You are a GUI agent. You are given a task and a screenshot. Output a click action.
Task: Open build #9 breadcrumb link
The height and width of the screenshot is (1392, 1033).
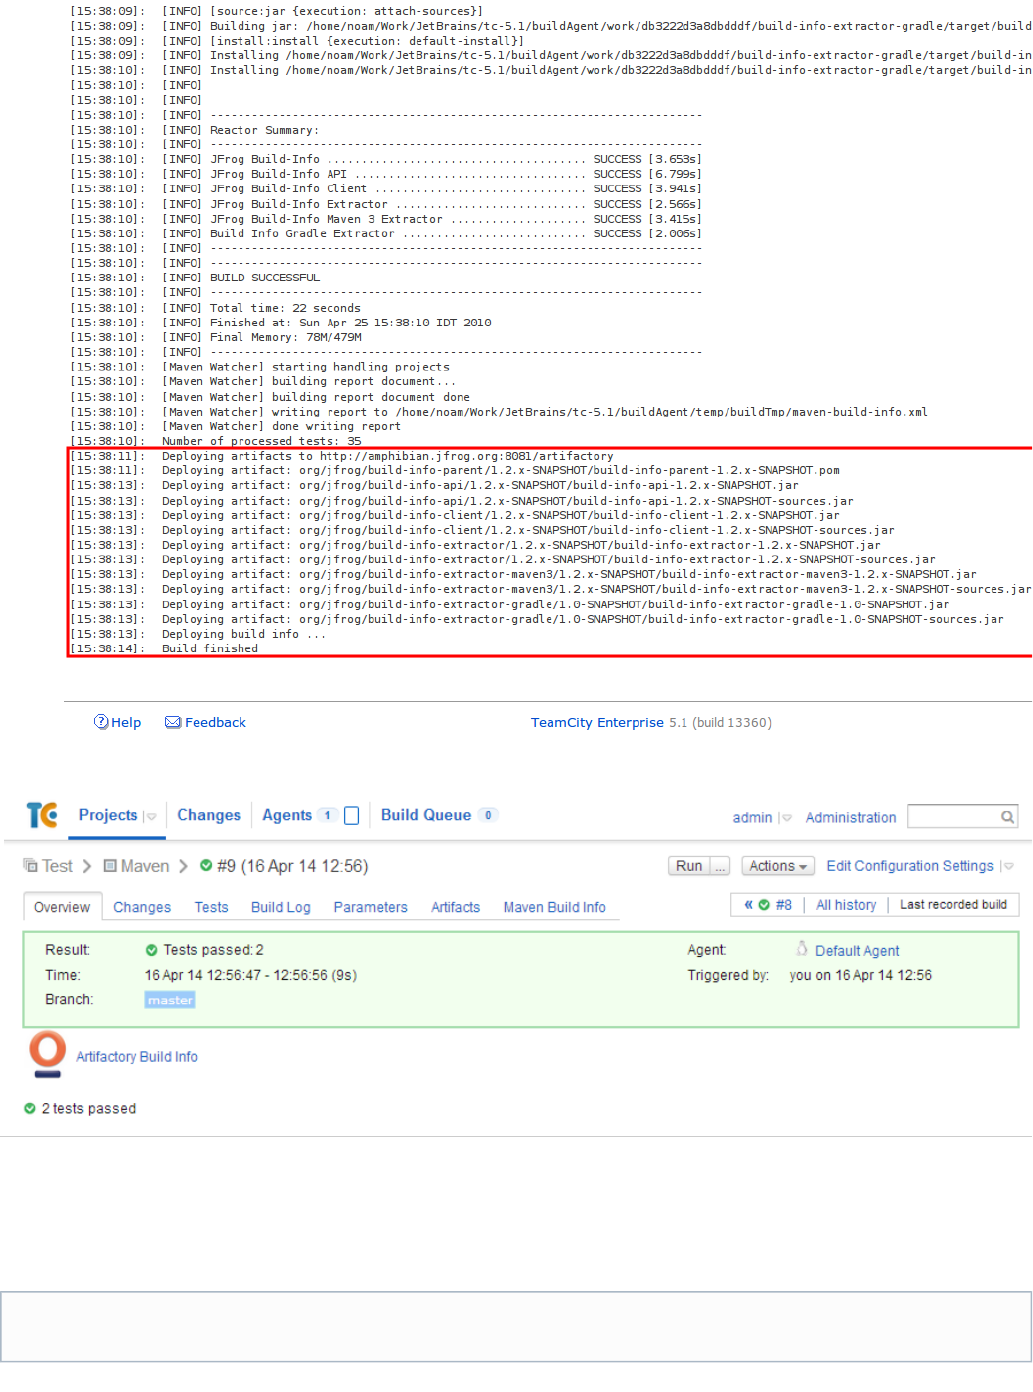tap(292, 866)
